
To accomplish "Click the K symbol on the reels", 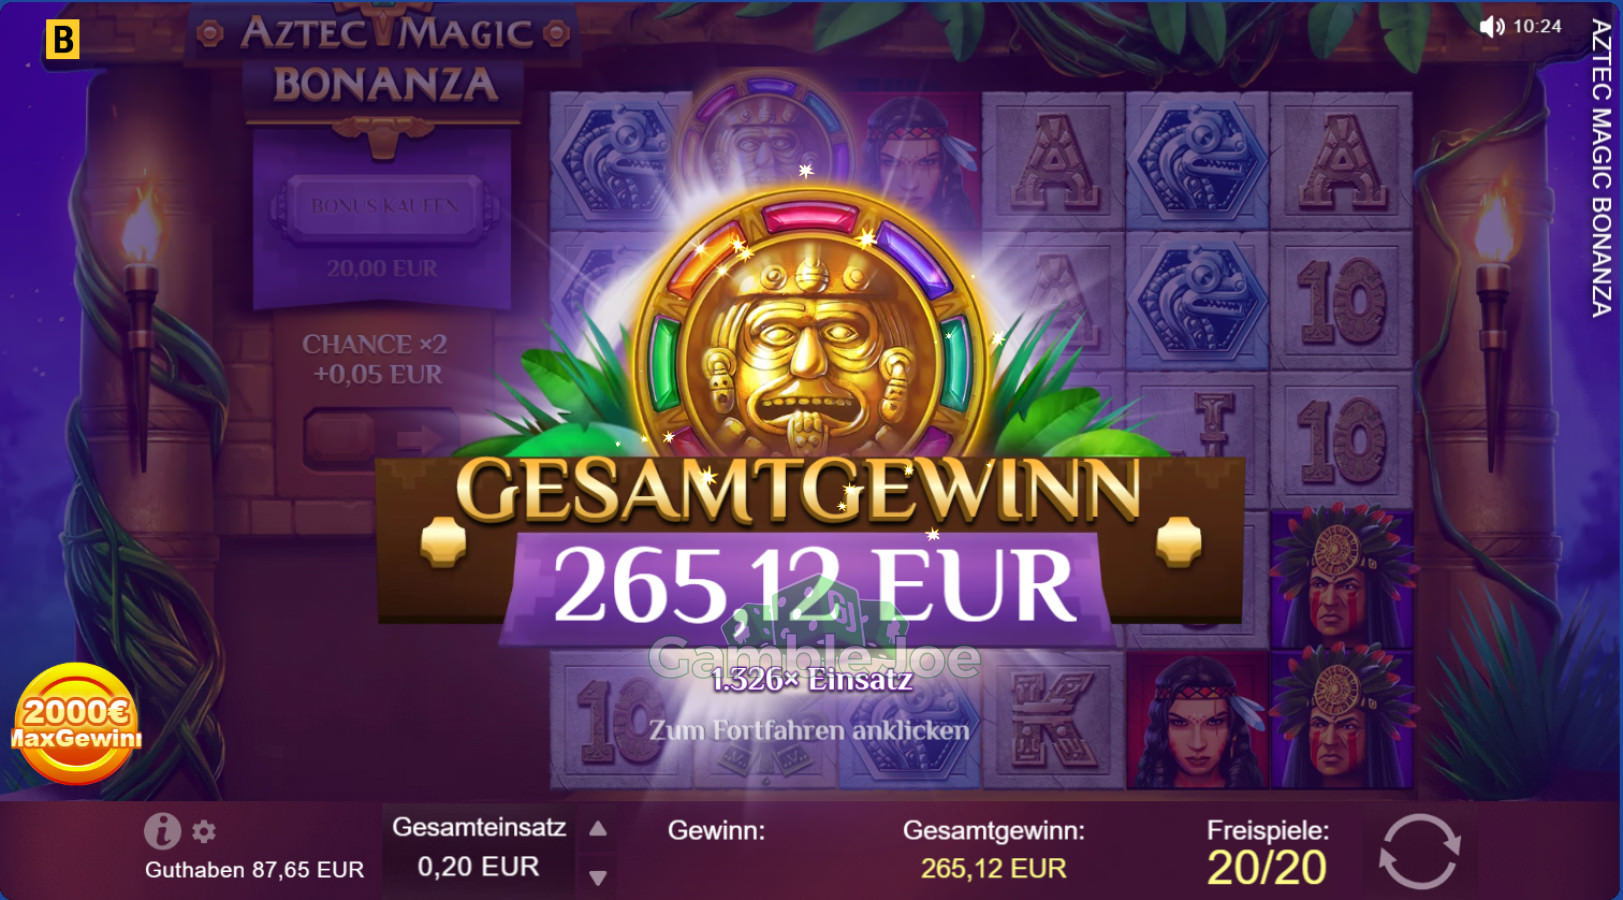I will pos(1053,718).
